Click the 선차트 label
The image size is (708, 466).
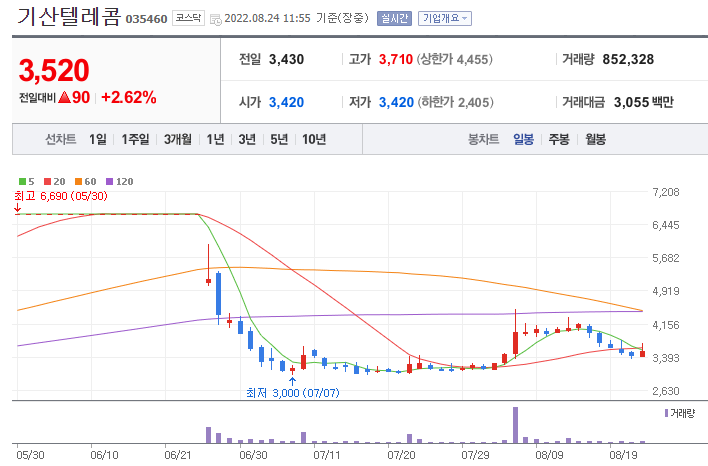click(61, 139)
